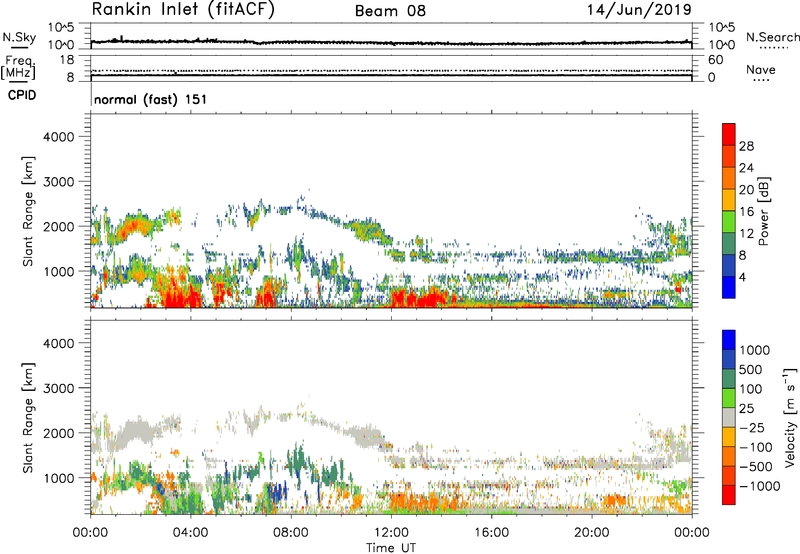Viewport: 800px width, 554px height.
Task: Click "Slant Range [km]" label of power panel
Action: click(28, 211)
